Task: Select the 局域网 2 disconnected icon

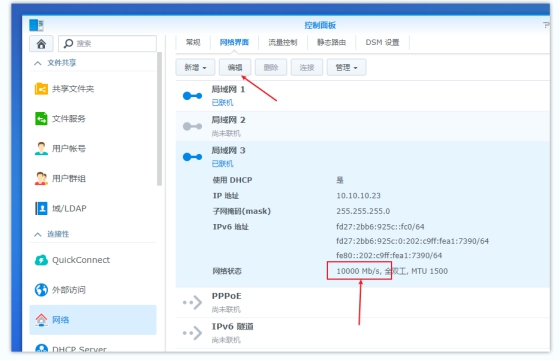Action: 192,126
